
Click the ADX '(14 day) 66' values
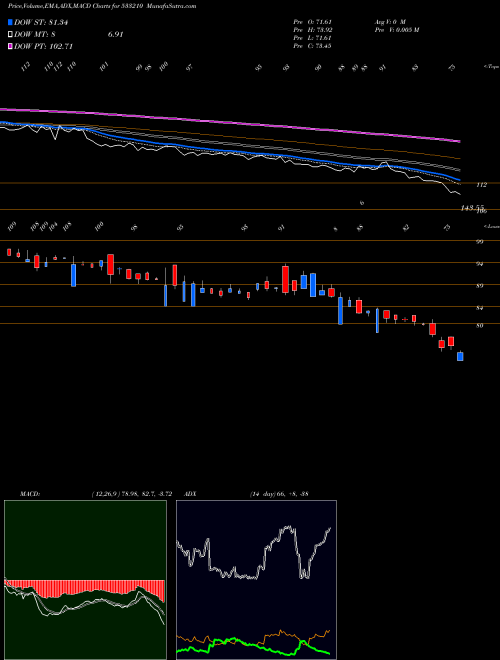[x=279, y=494]
